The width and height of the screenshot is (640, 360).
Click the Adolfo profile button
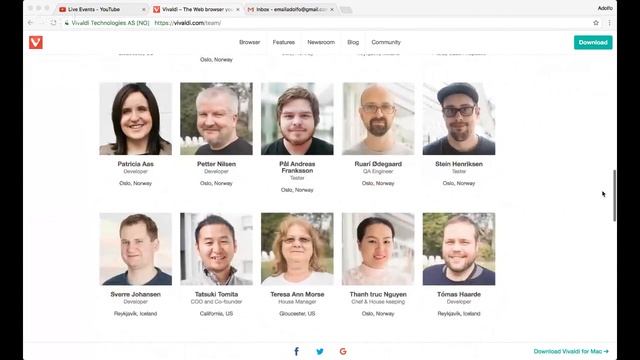click(605, 8)
